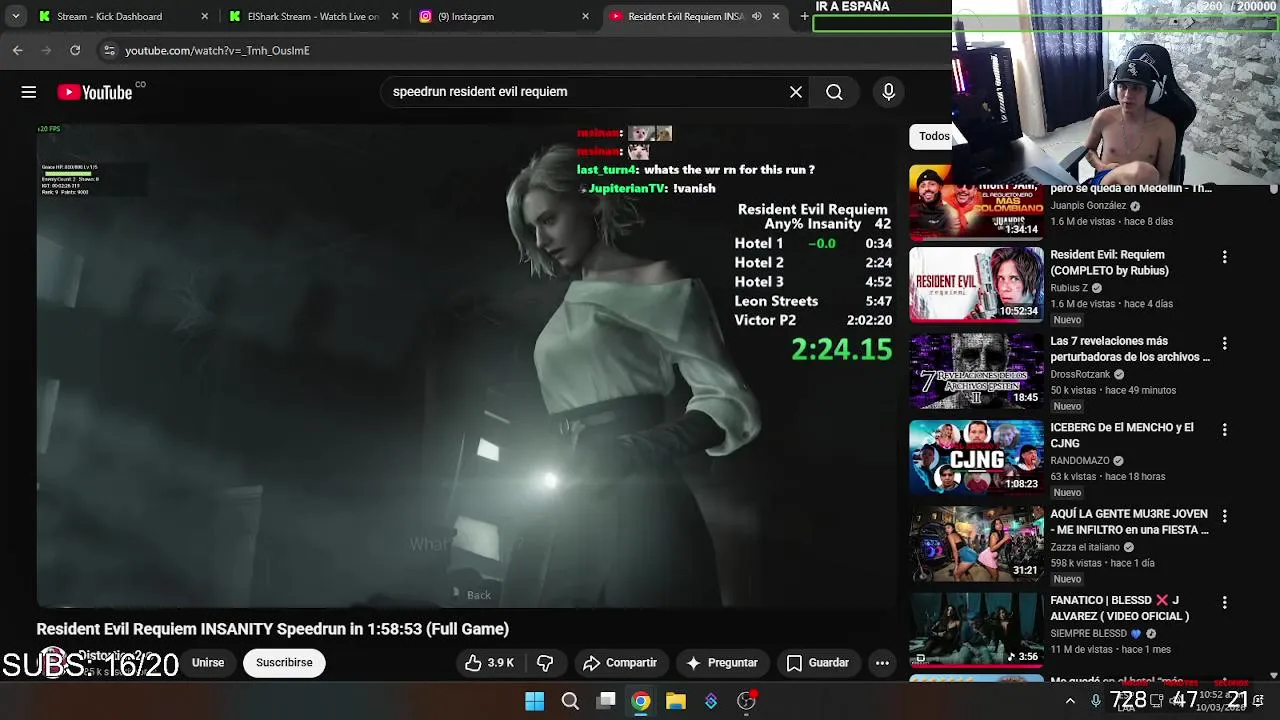
Task: Open the CJNG iceberg video thumbnail
Action: point(976,457)
